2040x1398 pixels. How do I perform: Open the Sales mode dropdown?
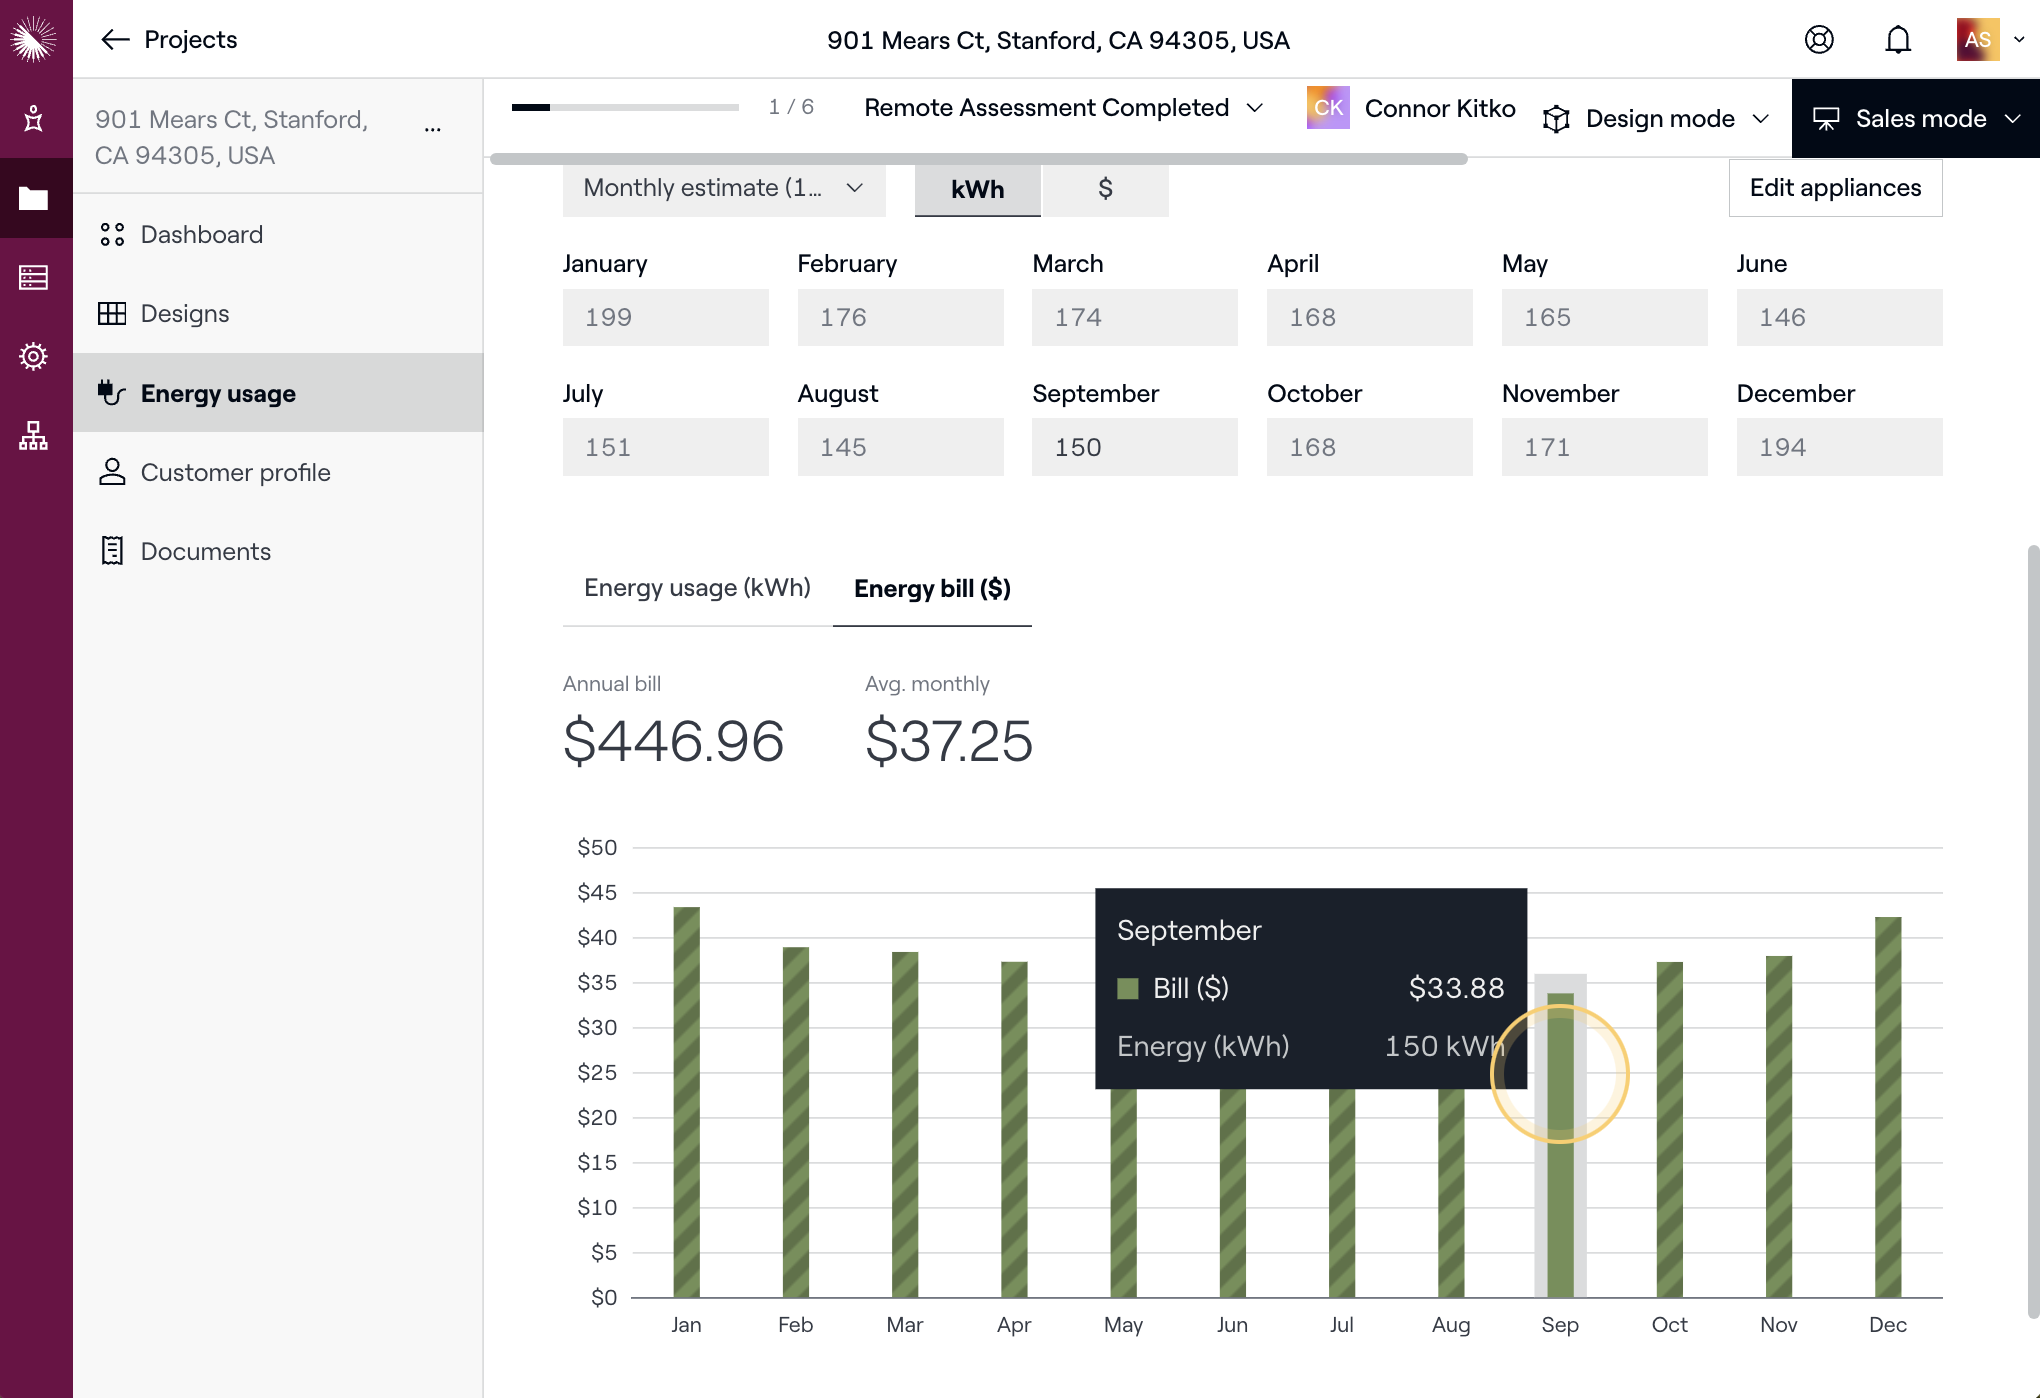click(x=1916, y=119)
